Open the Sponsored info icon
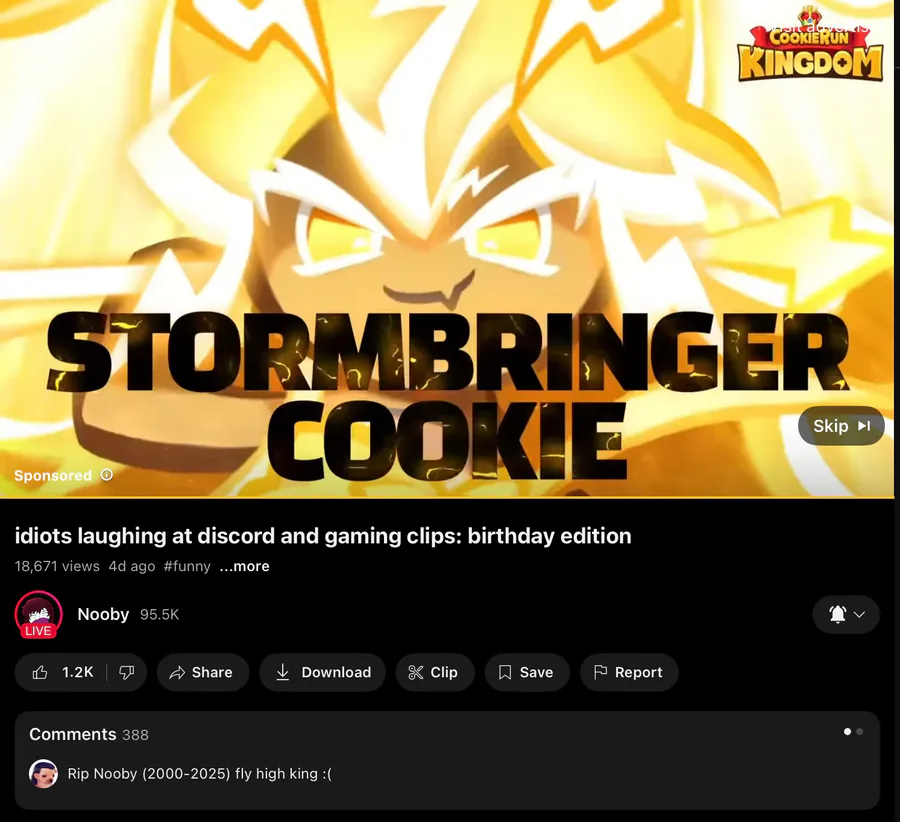900x822 pixels. tap(107, 475)
